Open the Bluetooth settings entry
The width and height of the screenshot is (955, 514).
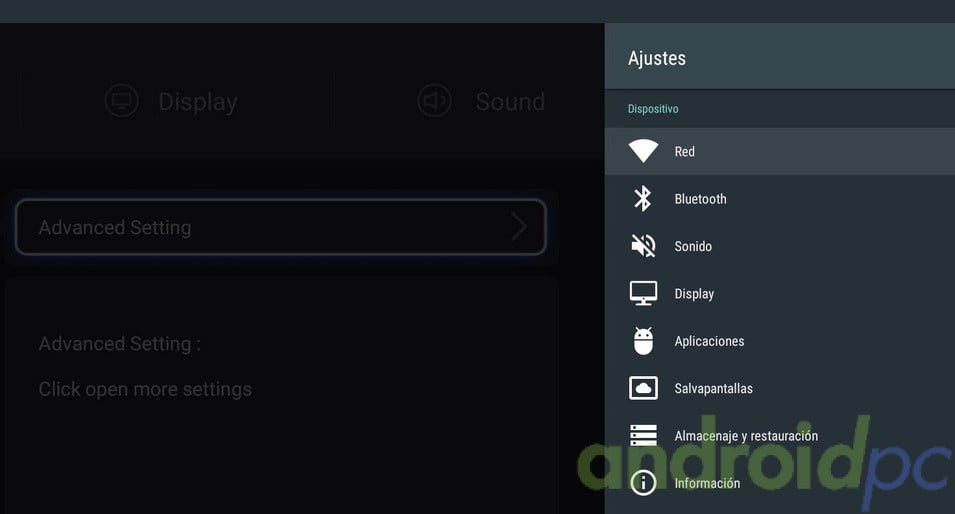[700, 199]
